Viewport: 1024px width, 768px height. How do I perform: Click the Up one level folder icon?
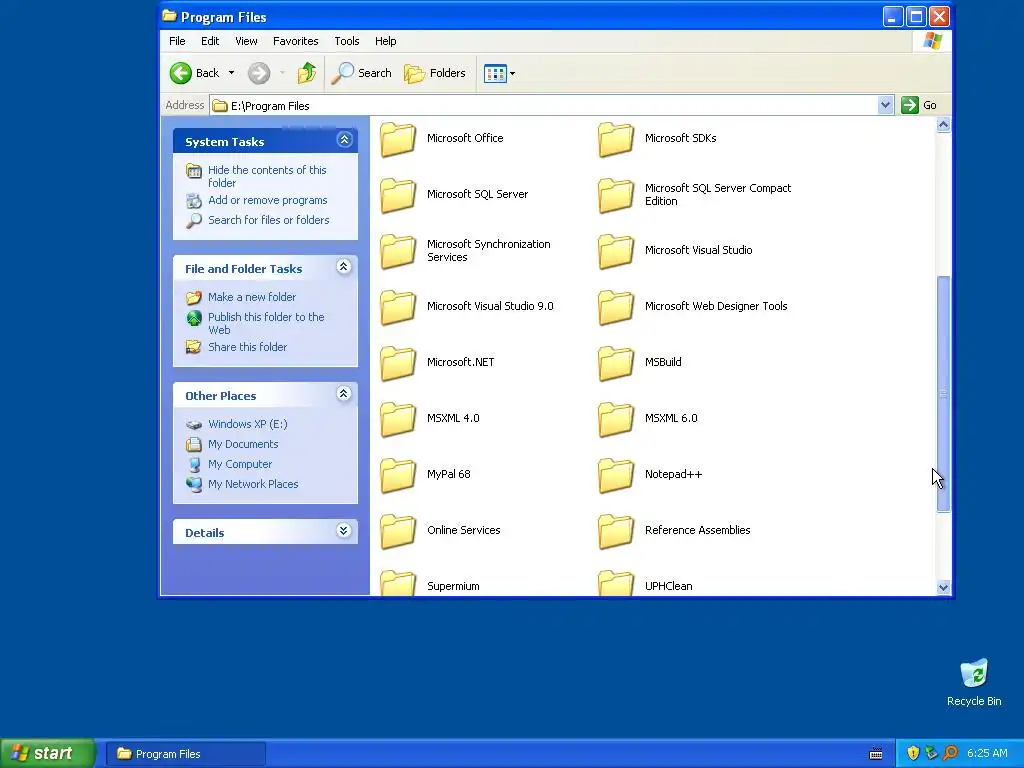pos(306,73)
